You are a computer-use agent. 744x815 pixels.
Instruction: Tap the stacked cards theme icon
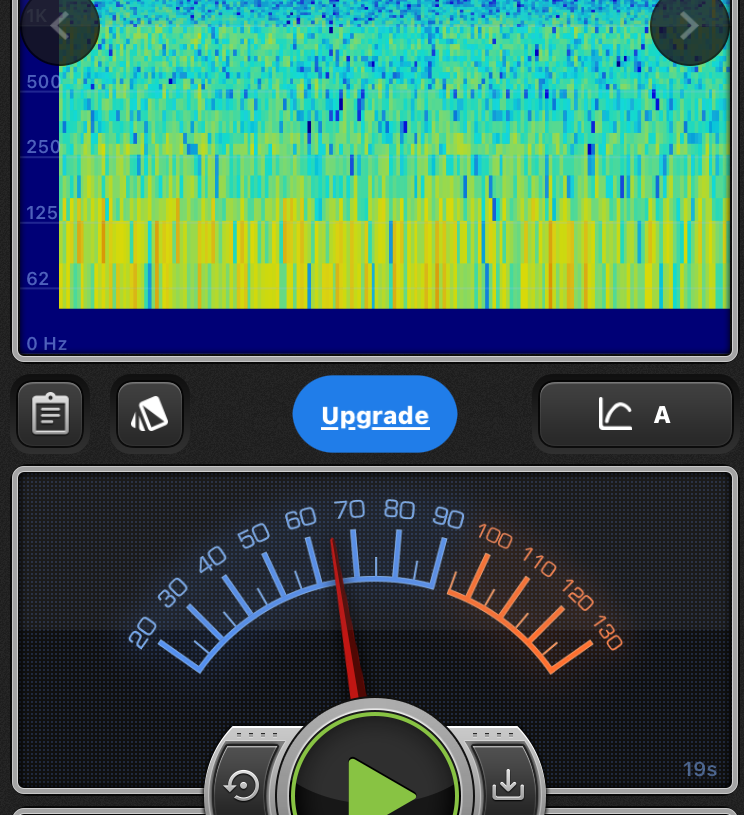click(x=150, y=414)
